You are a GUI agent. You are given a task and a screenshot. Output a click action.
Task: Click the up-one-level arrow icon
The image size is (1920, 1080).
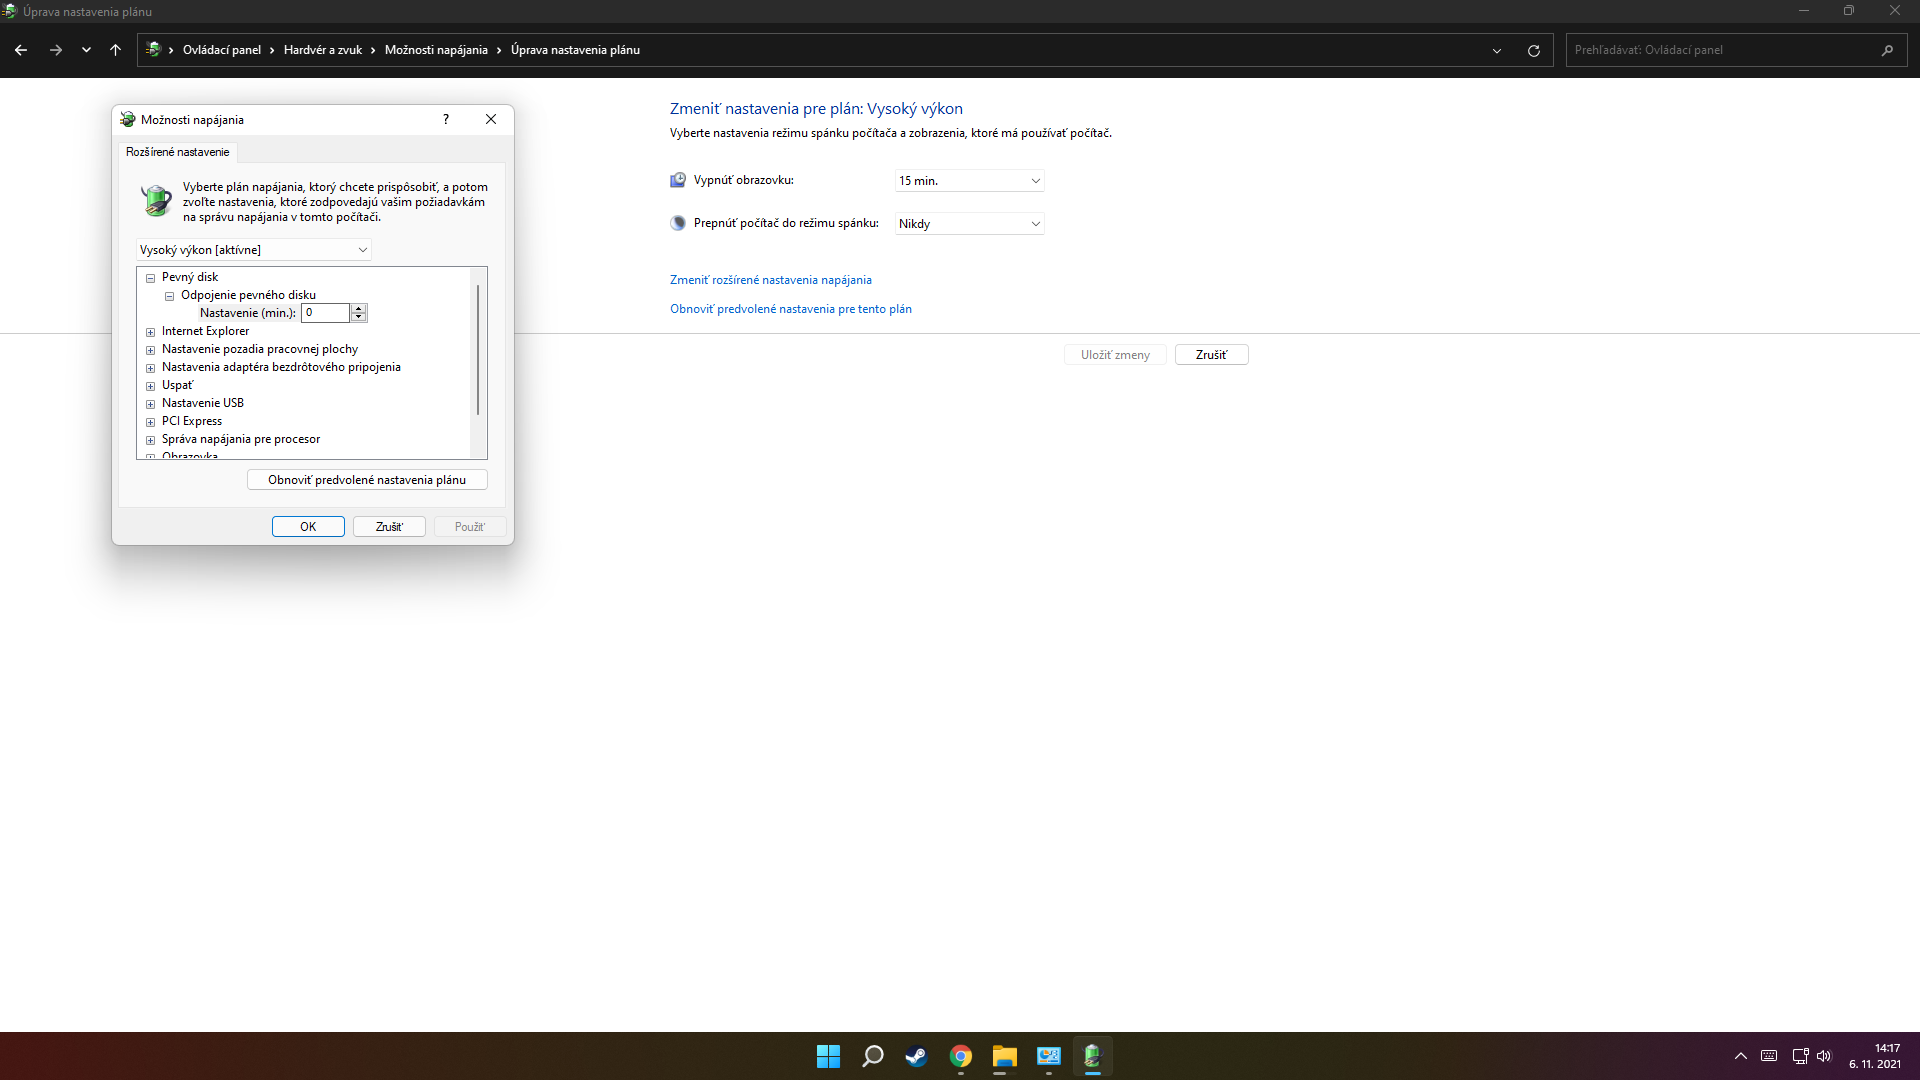click(x=115, y=50)
